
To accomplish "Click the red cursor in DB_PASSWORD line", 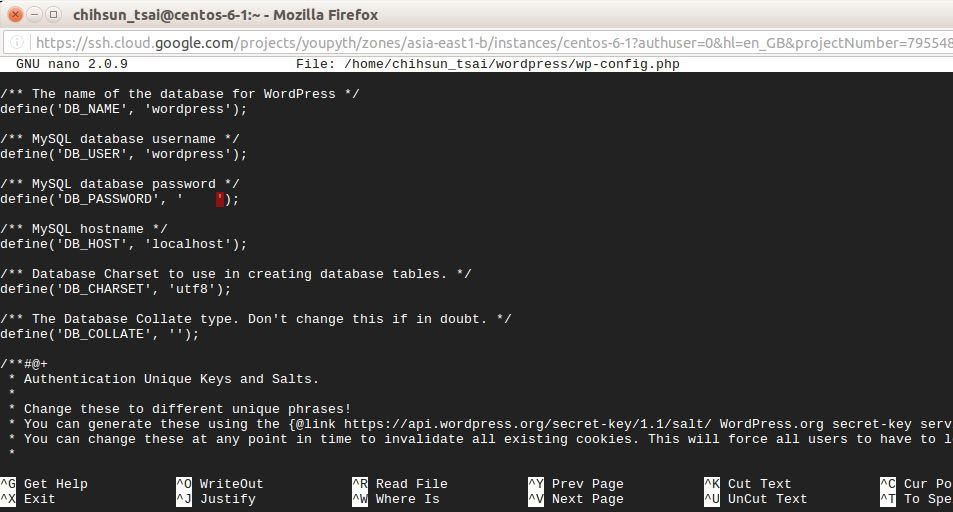I will (220, 199).
